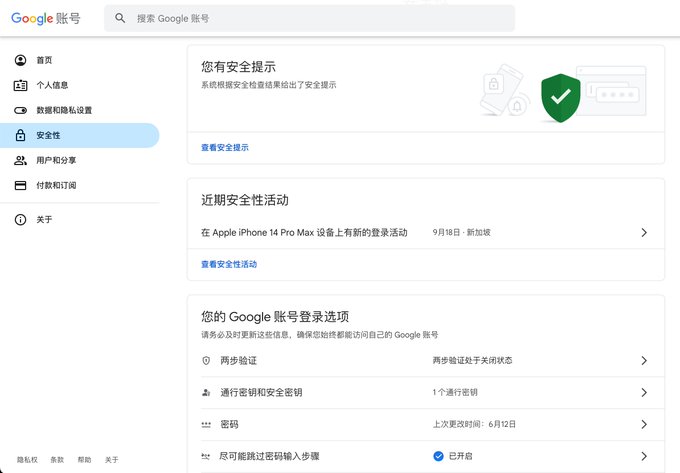This screenshot has width=680, height=473.
Task: Click the 9月18日 · 新加坡 activity detail
Action: tap(461, 232)
